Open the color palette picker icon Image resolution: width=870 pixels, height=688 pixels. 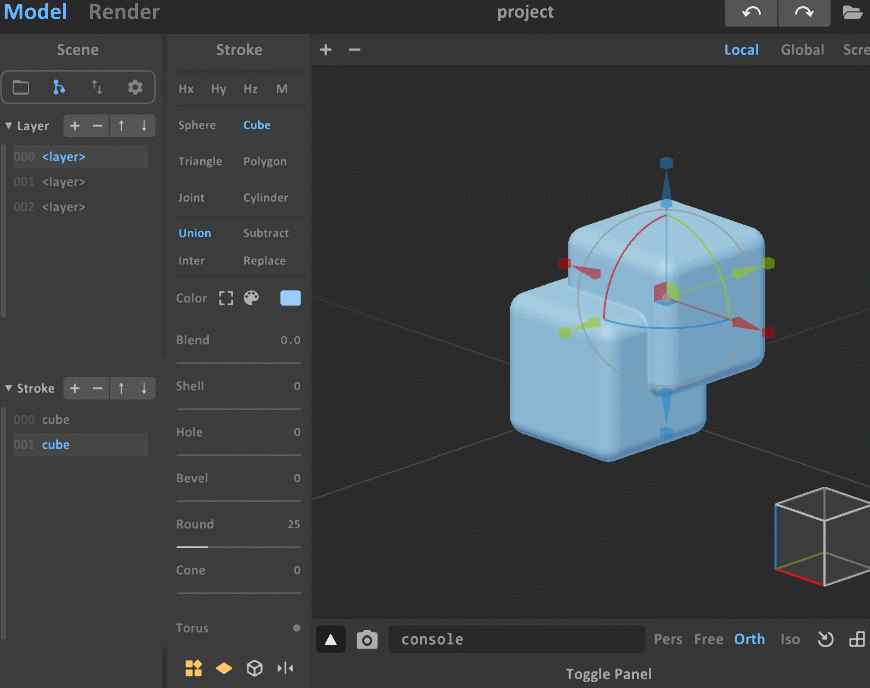pyautogui.click(x=251, y=298)
